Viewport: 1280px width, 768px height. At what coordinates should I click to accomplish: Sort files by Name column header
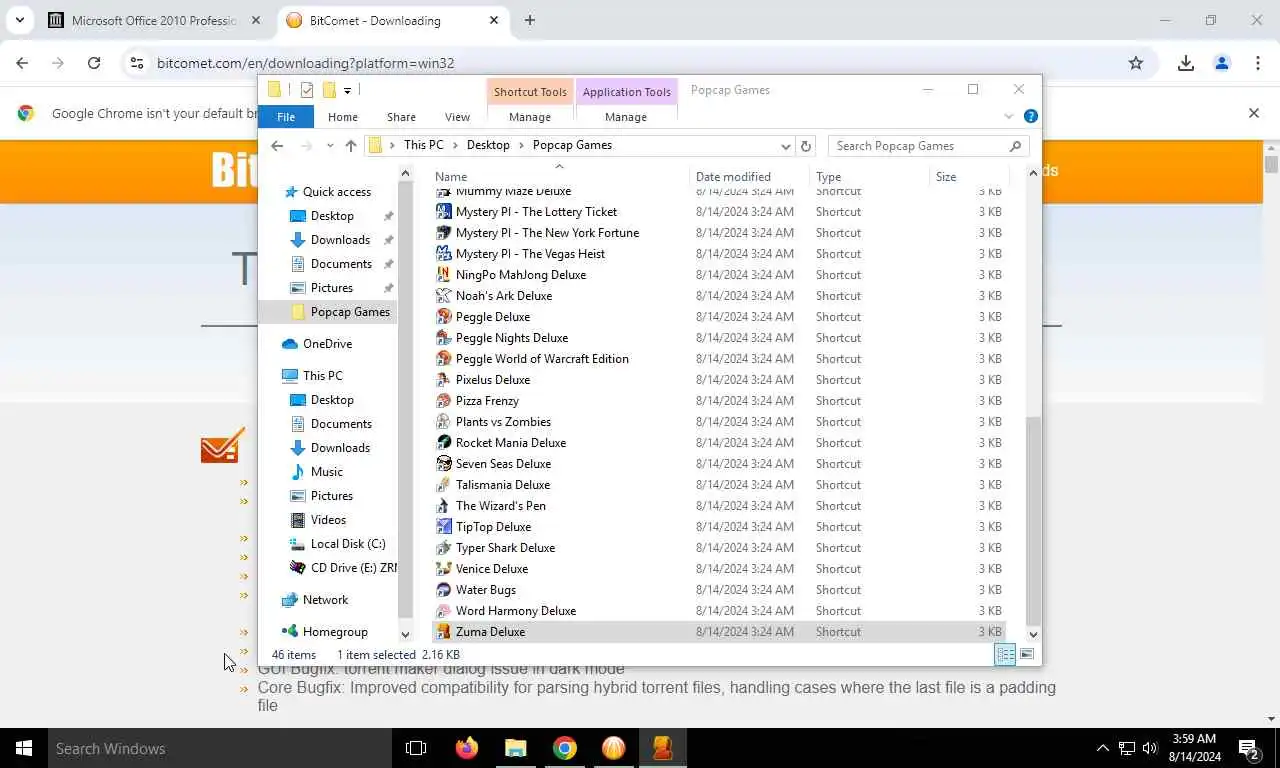tap(560, 177)
